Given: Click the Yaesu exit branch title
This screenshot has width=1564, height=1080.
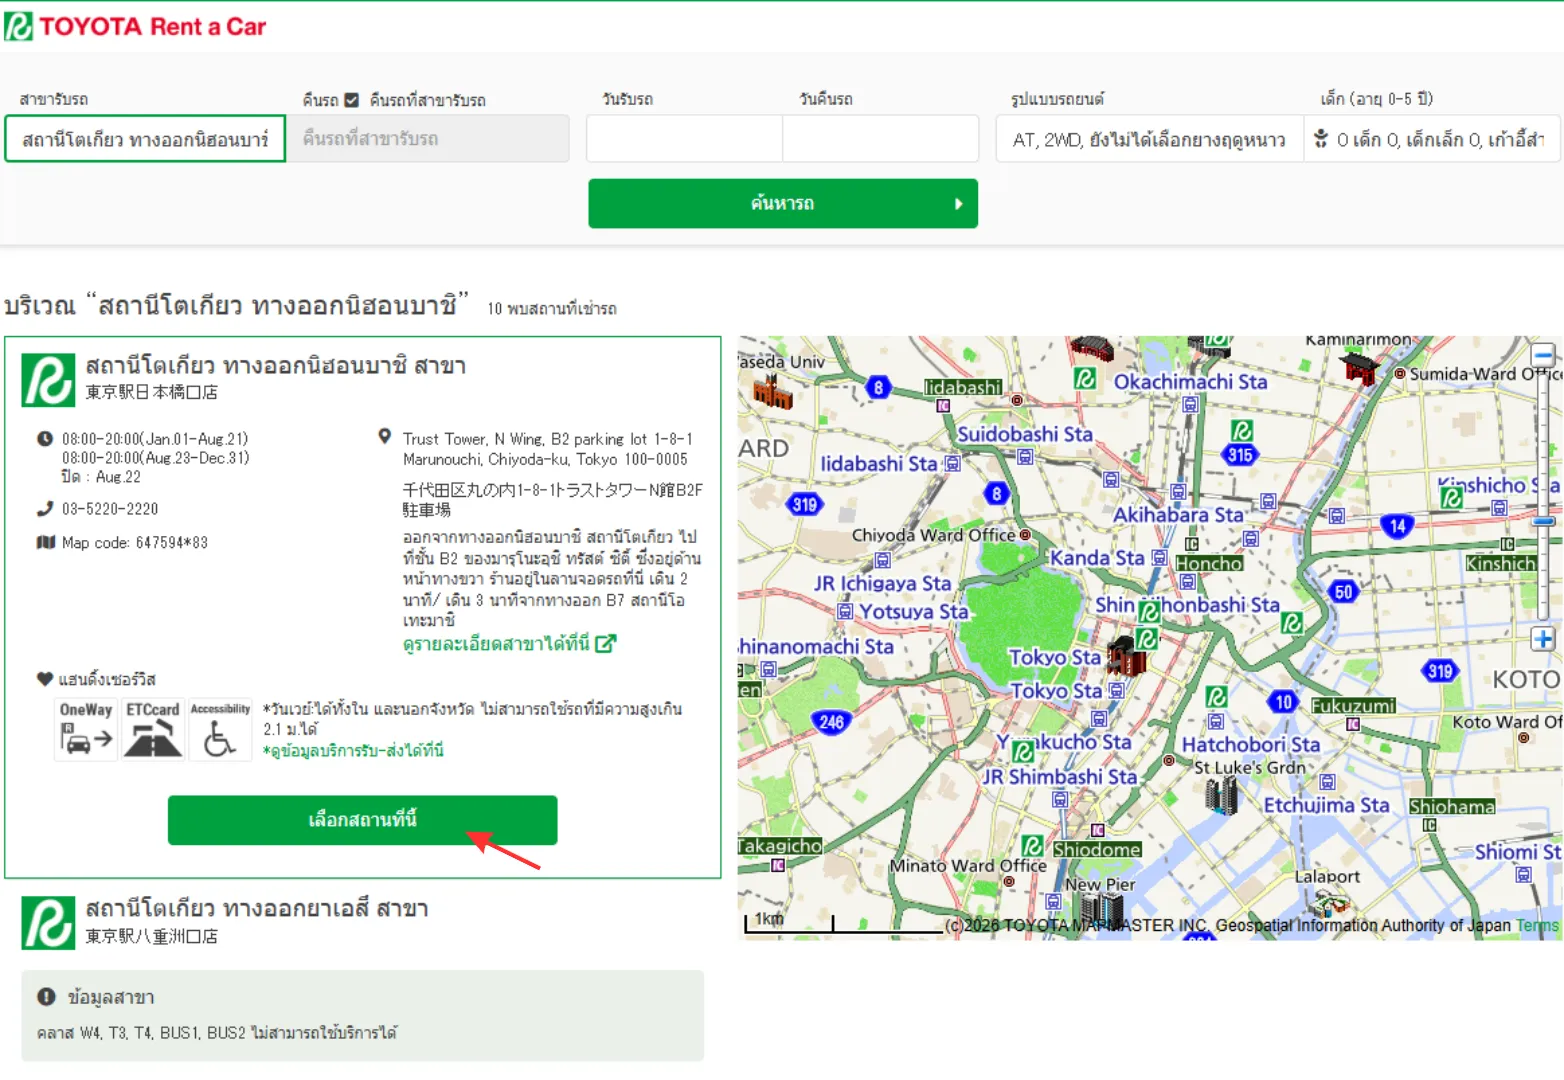Looking at the screenshot, I should click(x=257, y=909).
